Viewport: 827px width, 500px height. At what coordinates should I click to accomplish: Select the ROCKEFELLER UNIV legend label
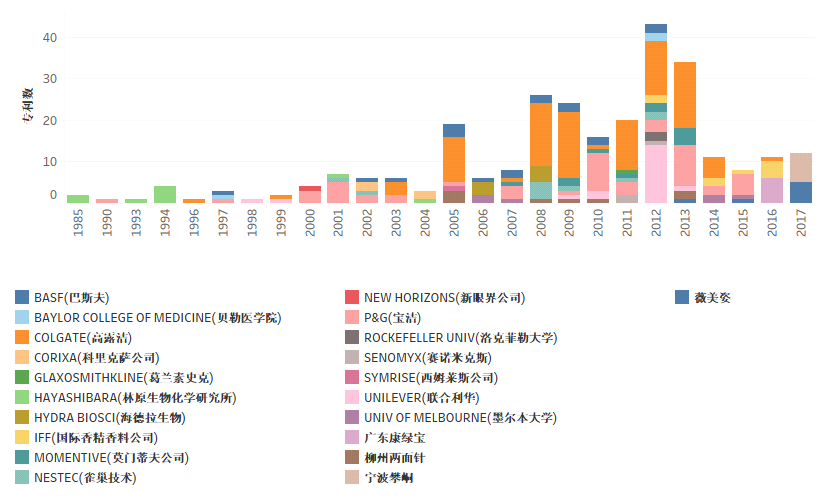(x=460, y=337)
